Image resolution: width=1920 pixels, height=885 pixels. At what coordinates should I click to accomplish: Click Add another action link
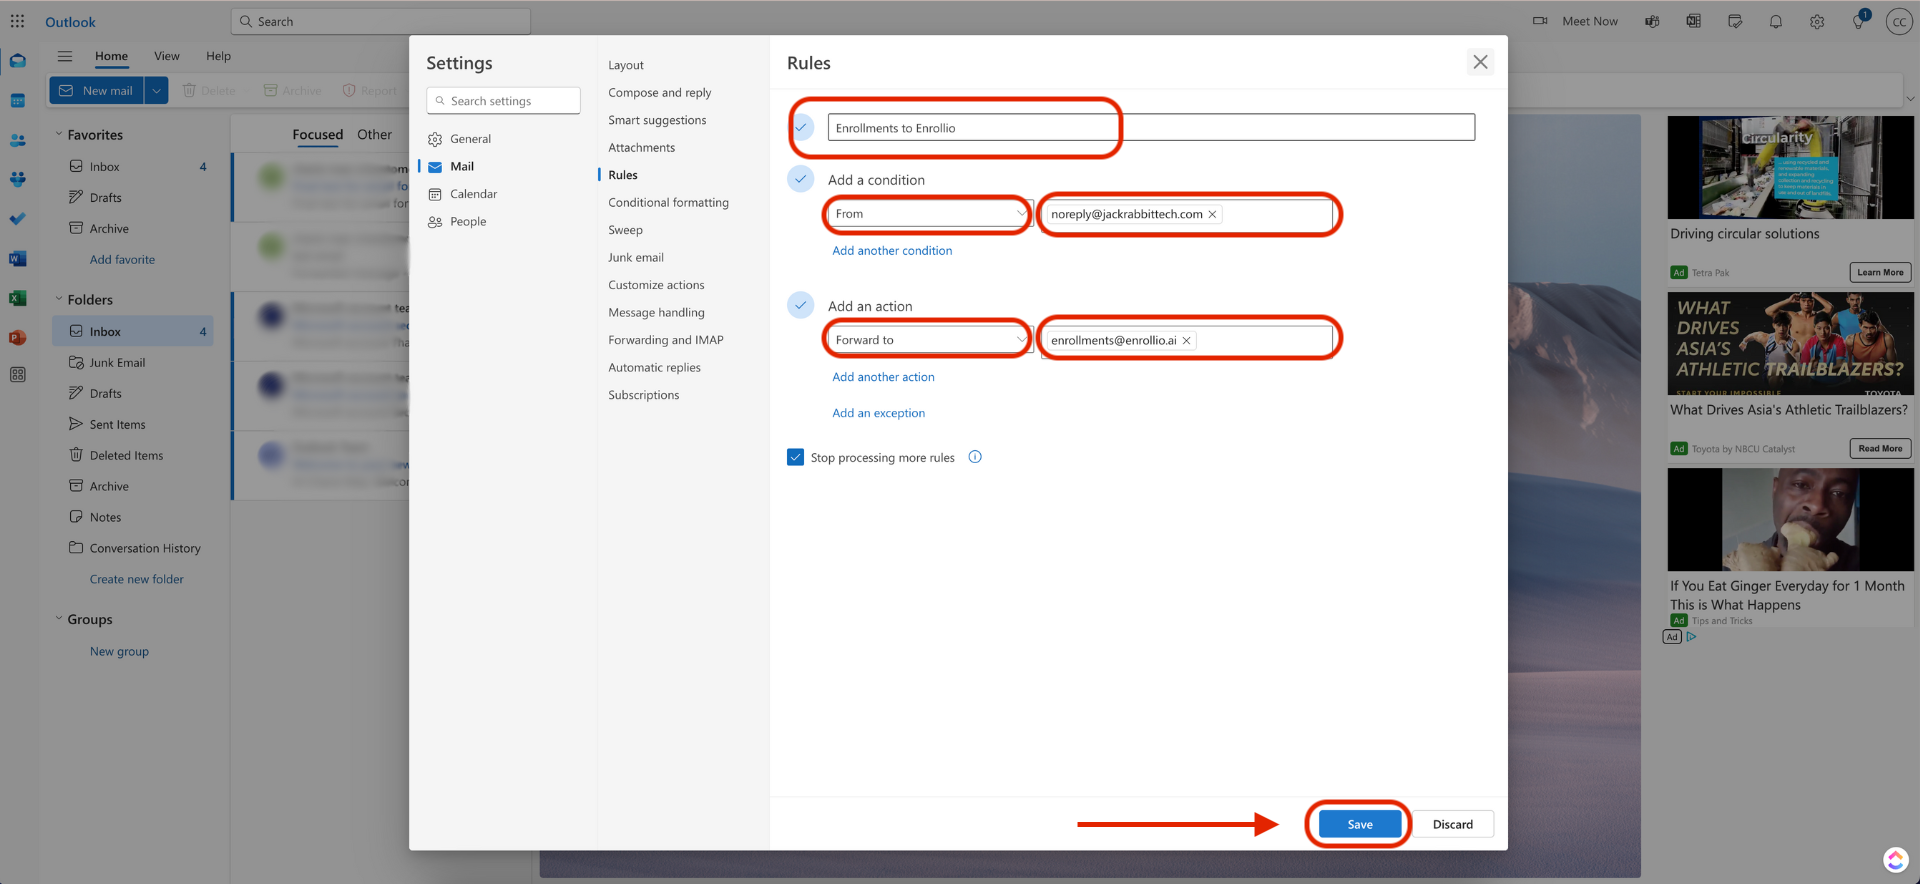(x=883, y=377)
